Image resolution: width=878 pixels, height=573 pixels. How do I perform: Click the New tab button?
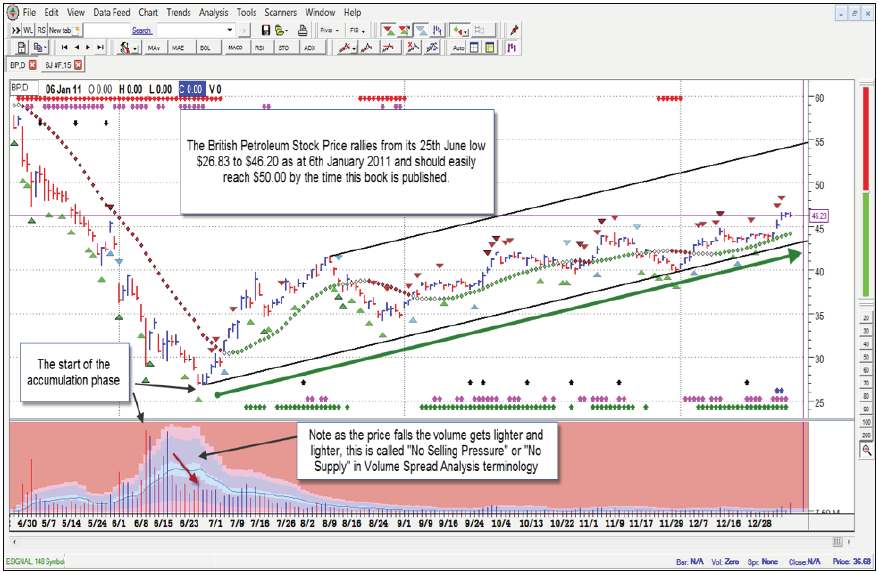(64, 30)
